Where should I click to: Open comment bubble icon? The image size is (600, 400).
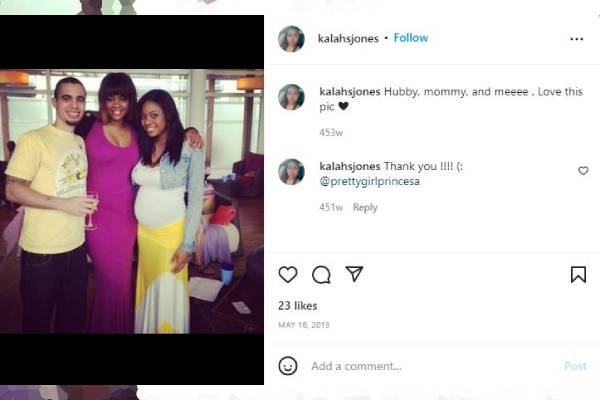point(321,274)
